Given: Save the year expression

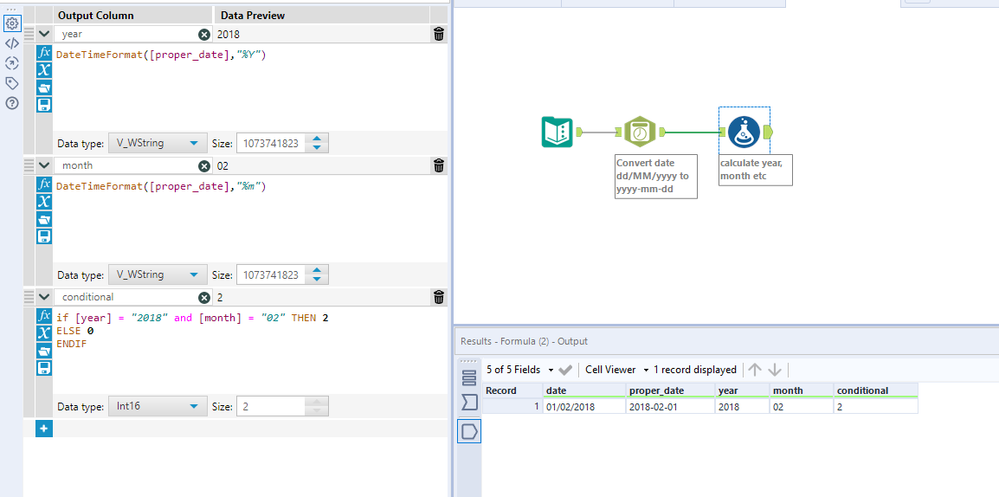Looking at the screenshot, I should coord(44,105).
